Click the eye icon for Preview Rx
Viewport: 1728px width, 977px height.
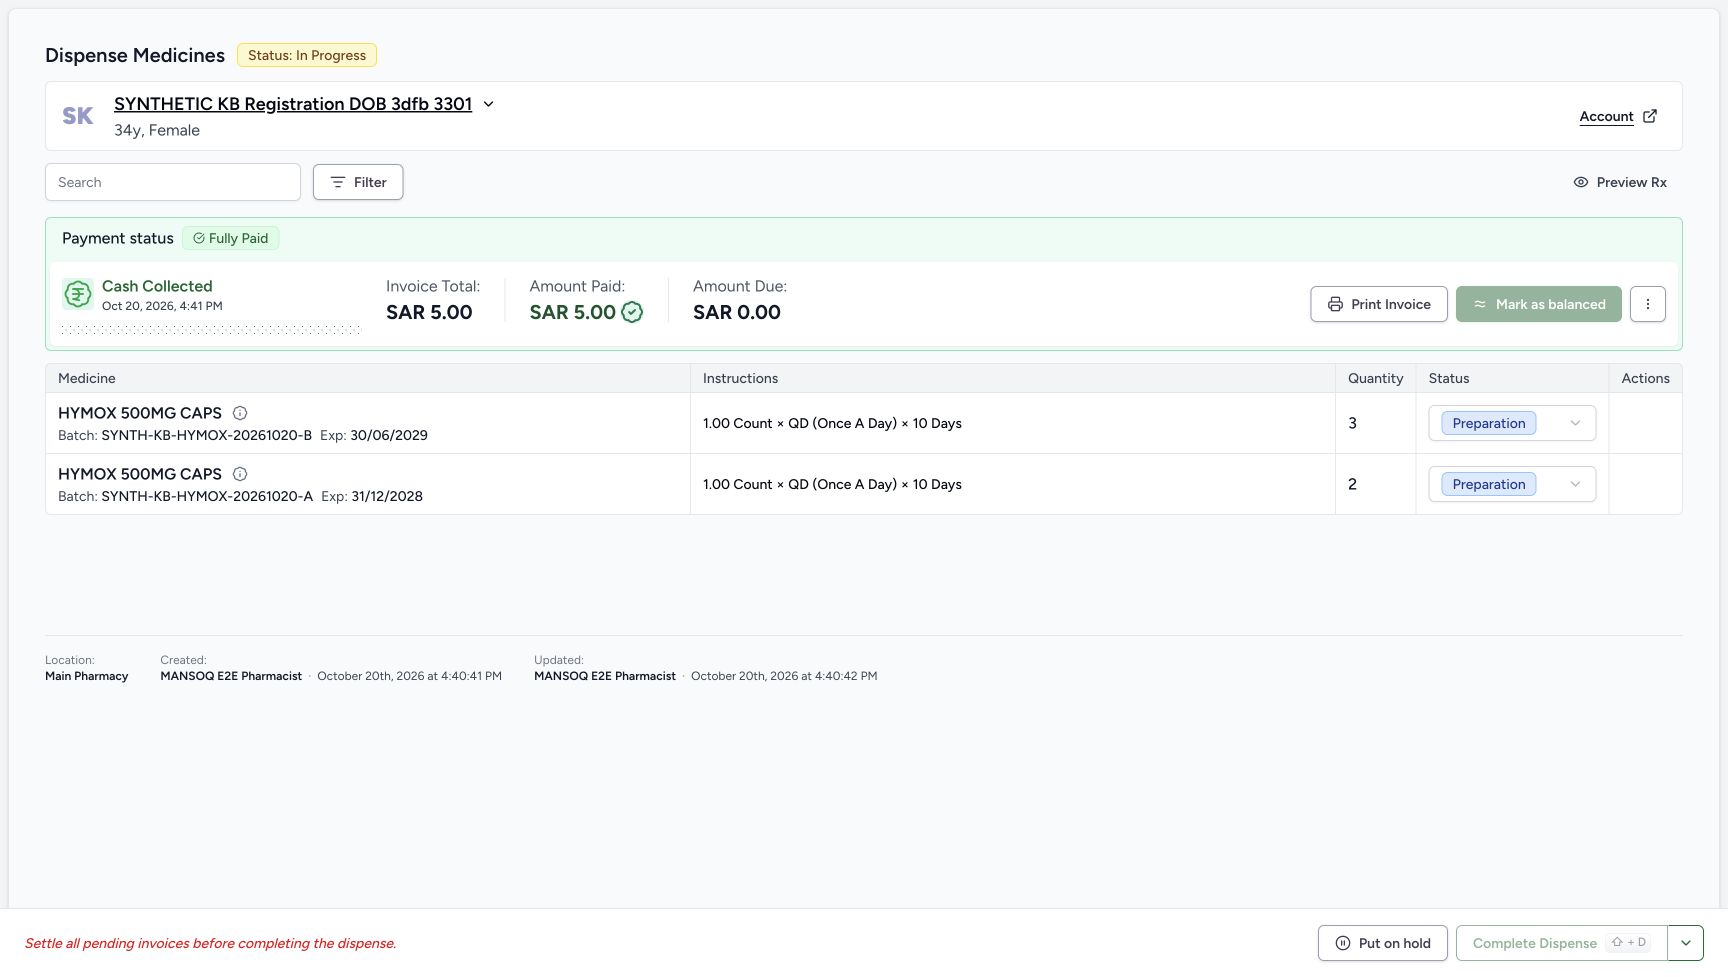pyautogui.click(x=1581, y=182)
